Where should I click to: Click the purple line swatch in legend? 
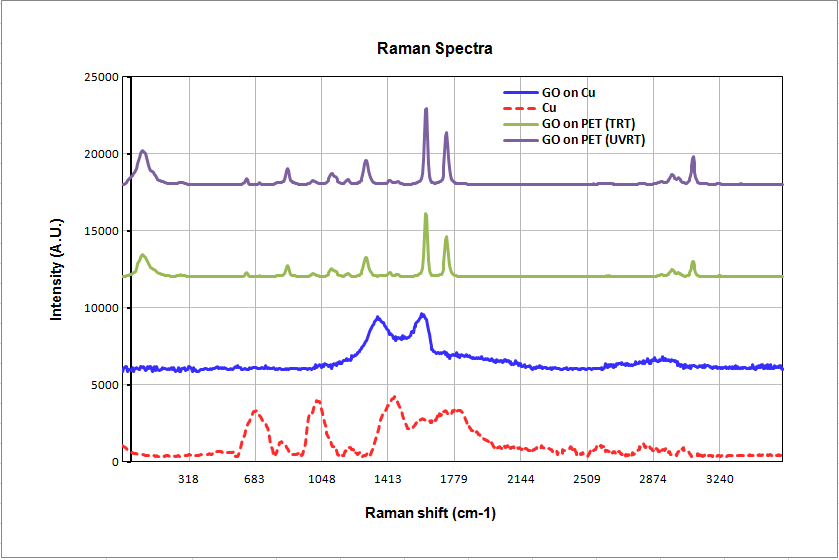(x=518, y=140)
